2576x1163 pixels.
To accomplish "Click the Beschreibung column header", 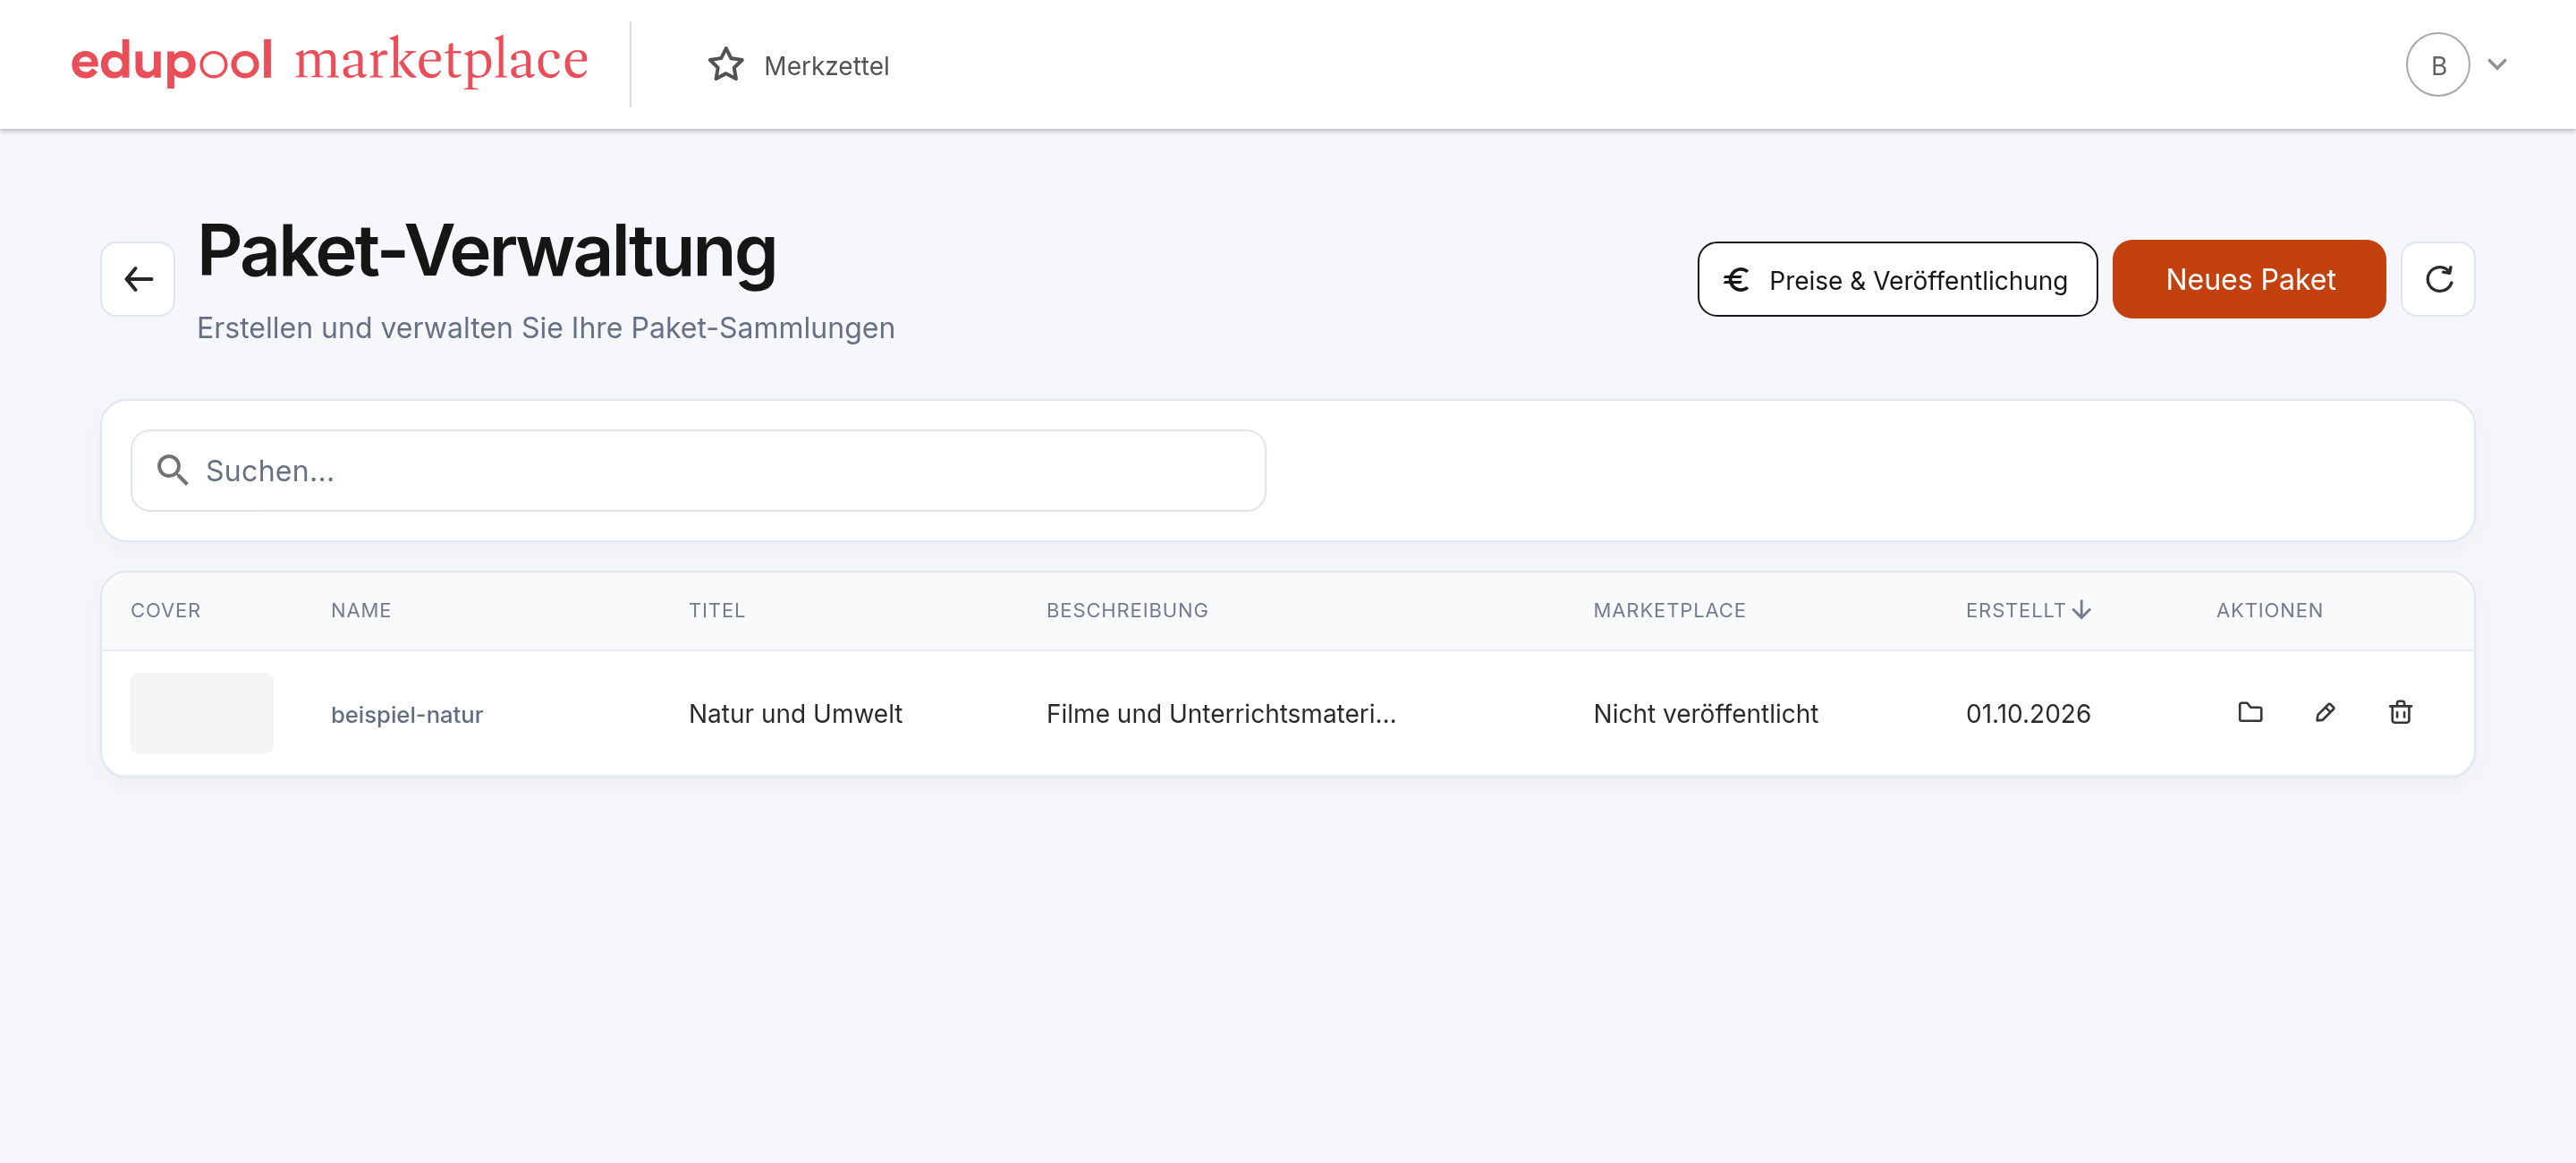I will click(1127, 610).
